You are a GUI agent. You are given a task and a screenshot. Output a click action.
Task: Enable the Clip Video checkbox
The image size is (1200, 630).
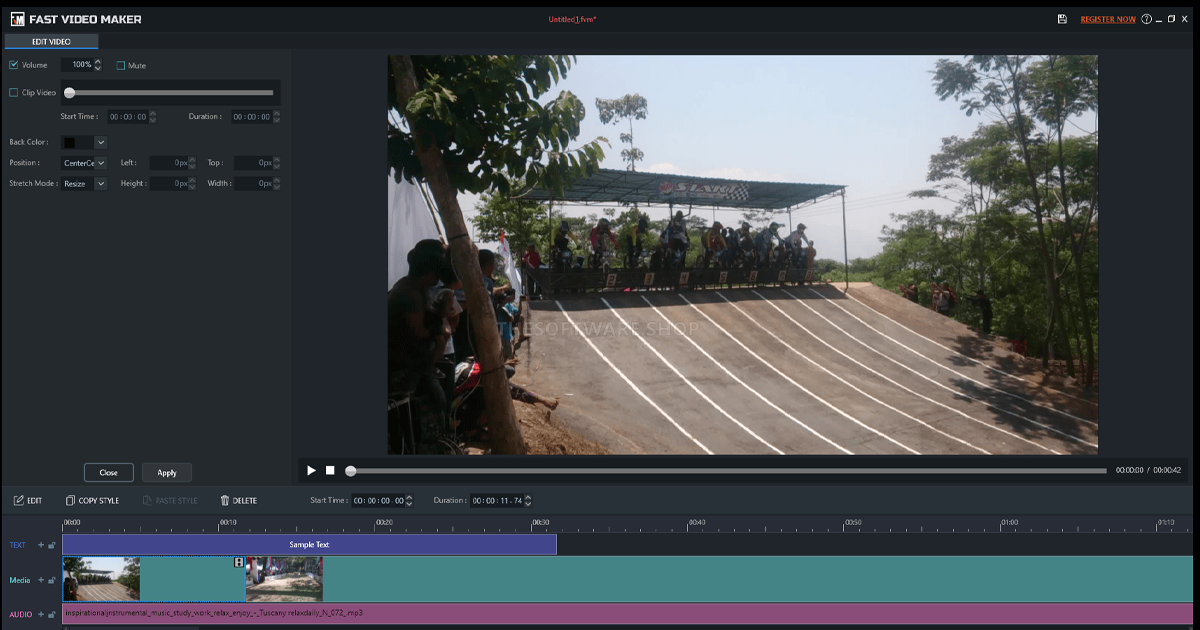tap(13, 92)
